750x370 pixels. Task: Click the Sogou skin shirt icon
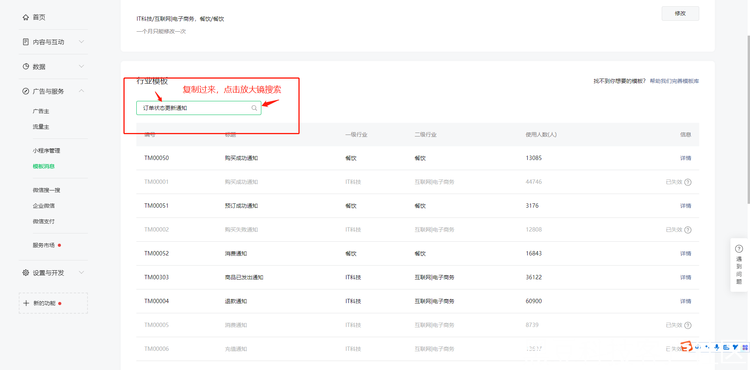(735, 348)
